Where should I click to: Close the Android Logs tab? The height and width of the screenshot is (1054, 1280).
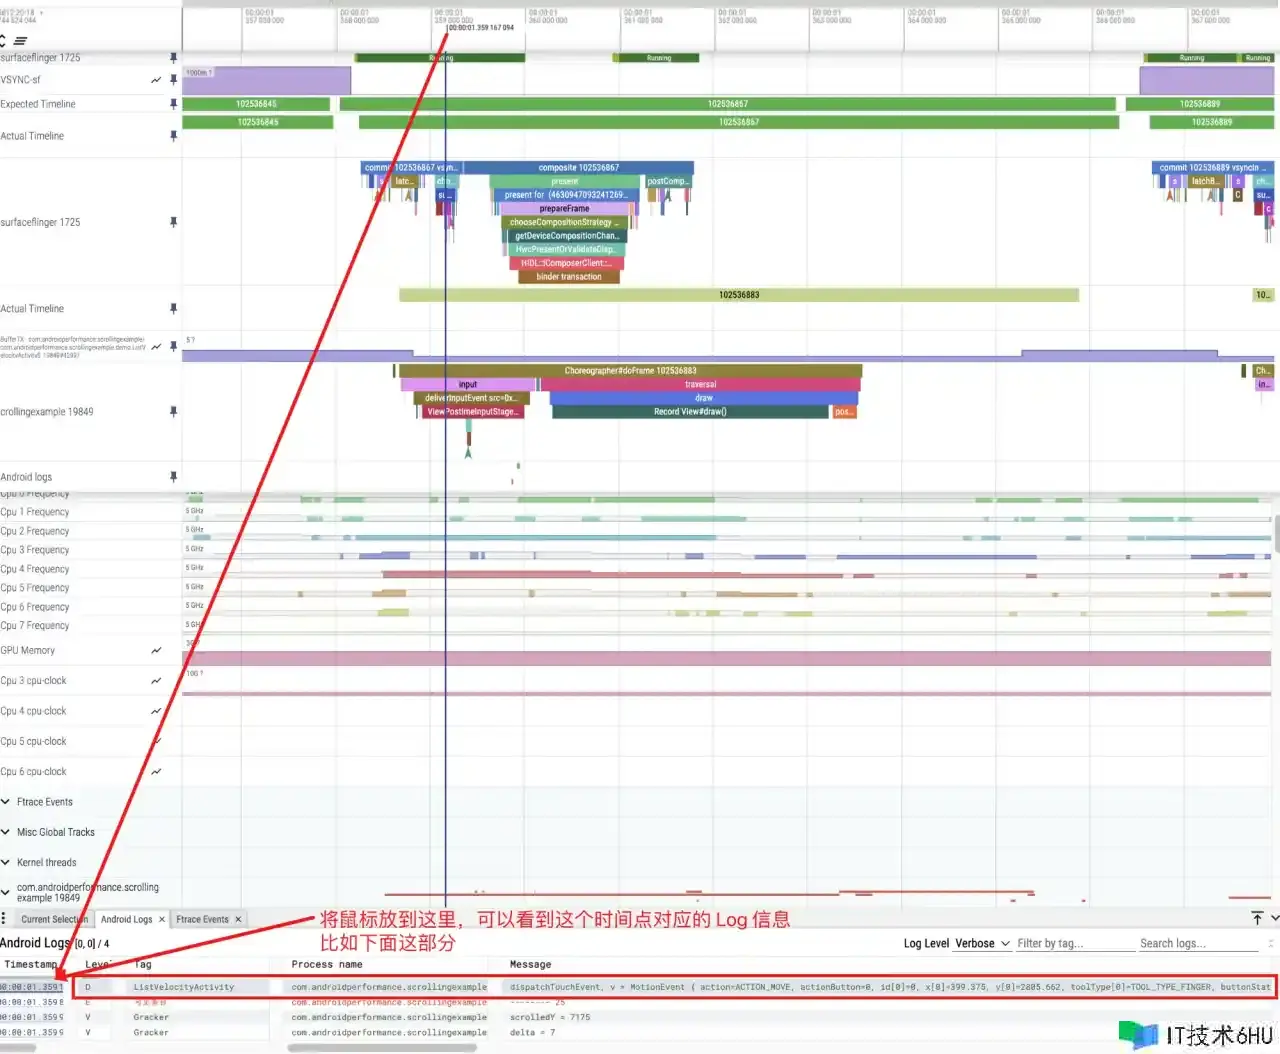coord(162,920)
